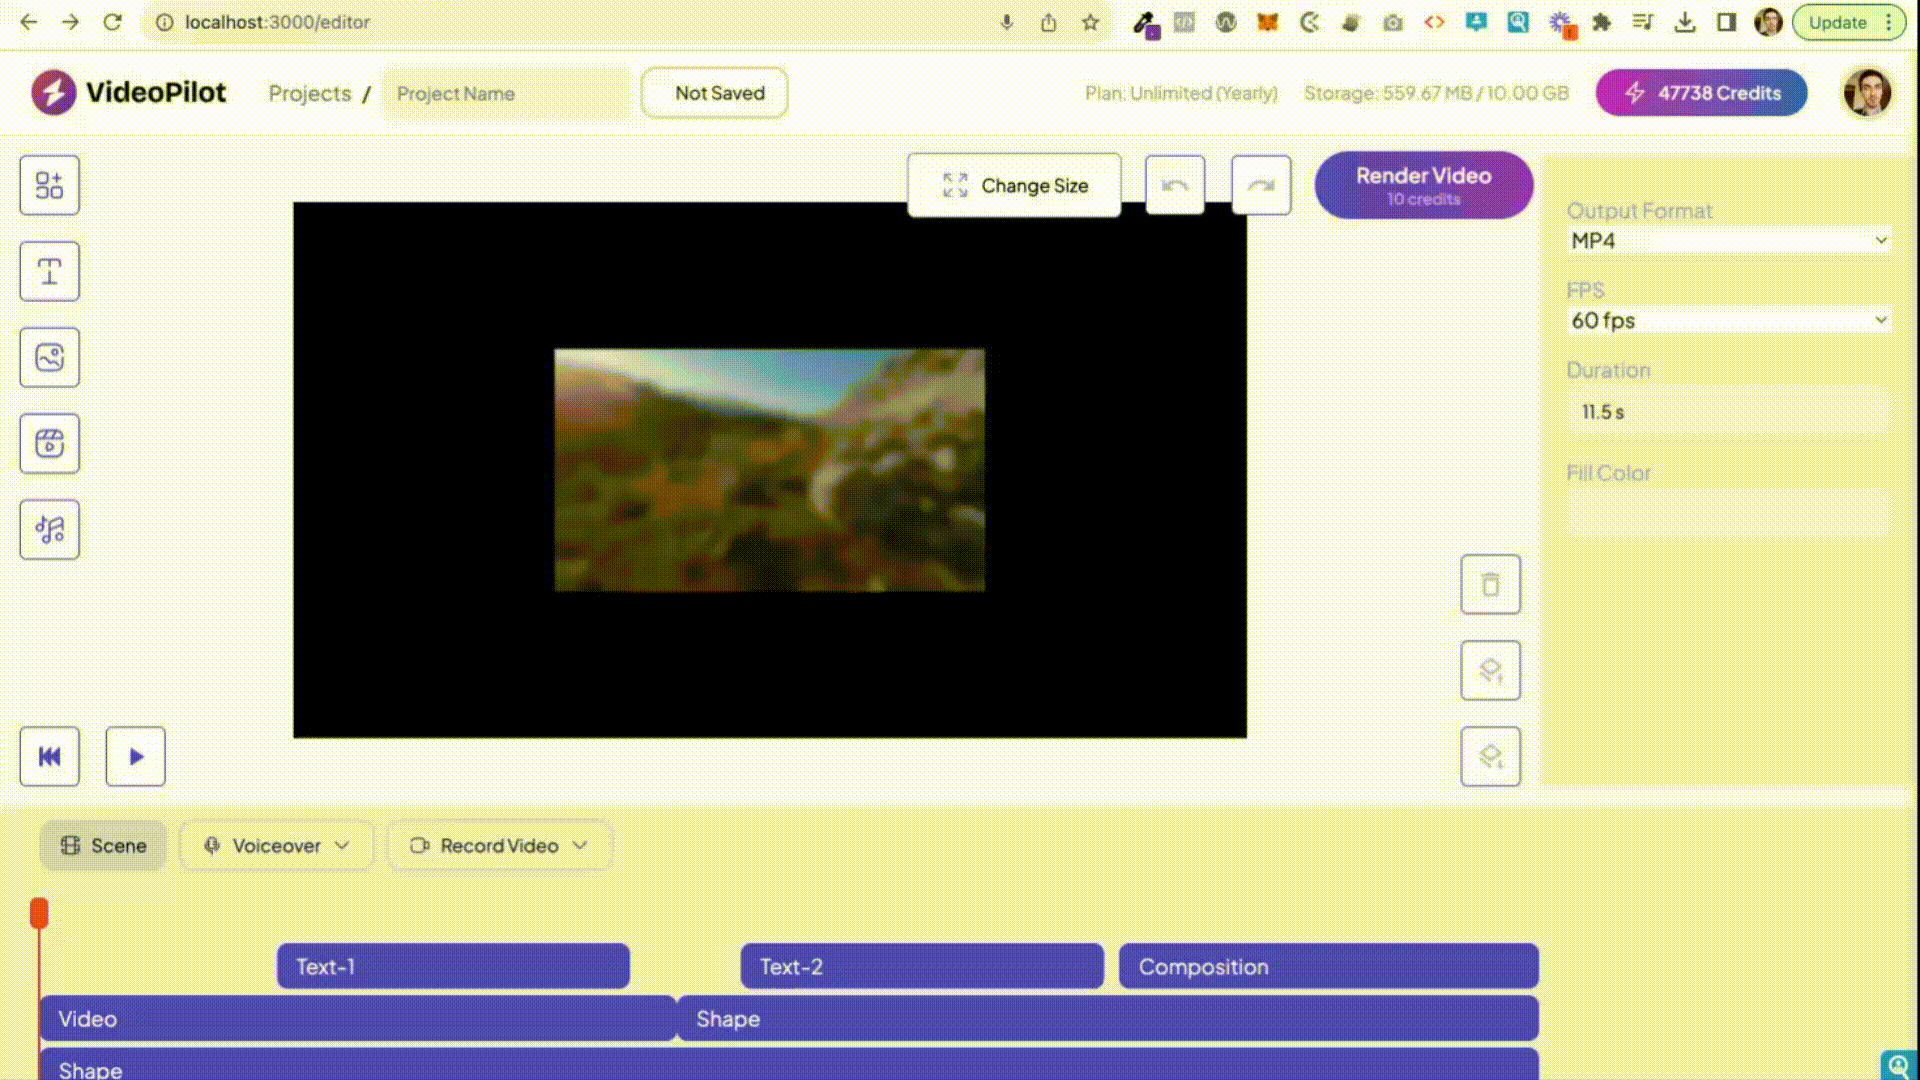The width and height of the screenshot is (1920, 1080).
Task: Open the 47738 Credits button
Action: click(x=1701, y=92)
